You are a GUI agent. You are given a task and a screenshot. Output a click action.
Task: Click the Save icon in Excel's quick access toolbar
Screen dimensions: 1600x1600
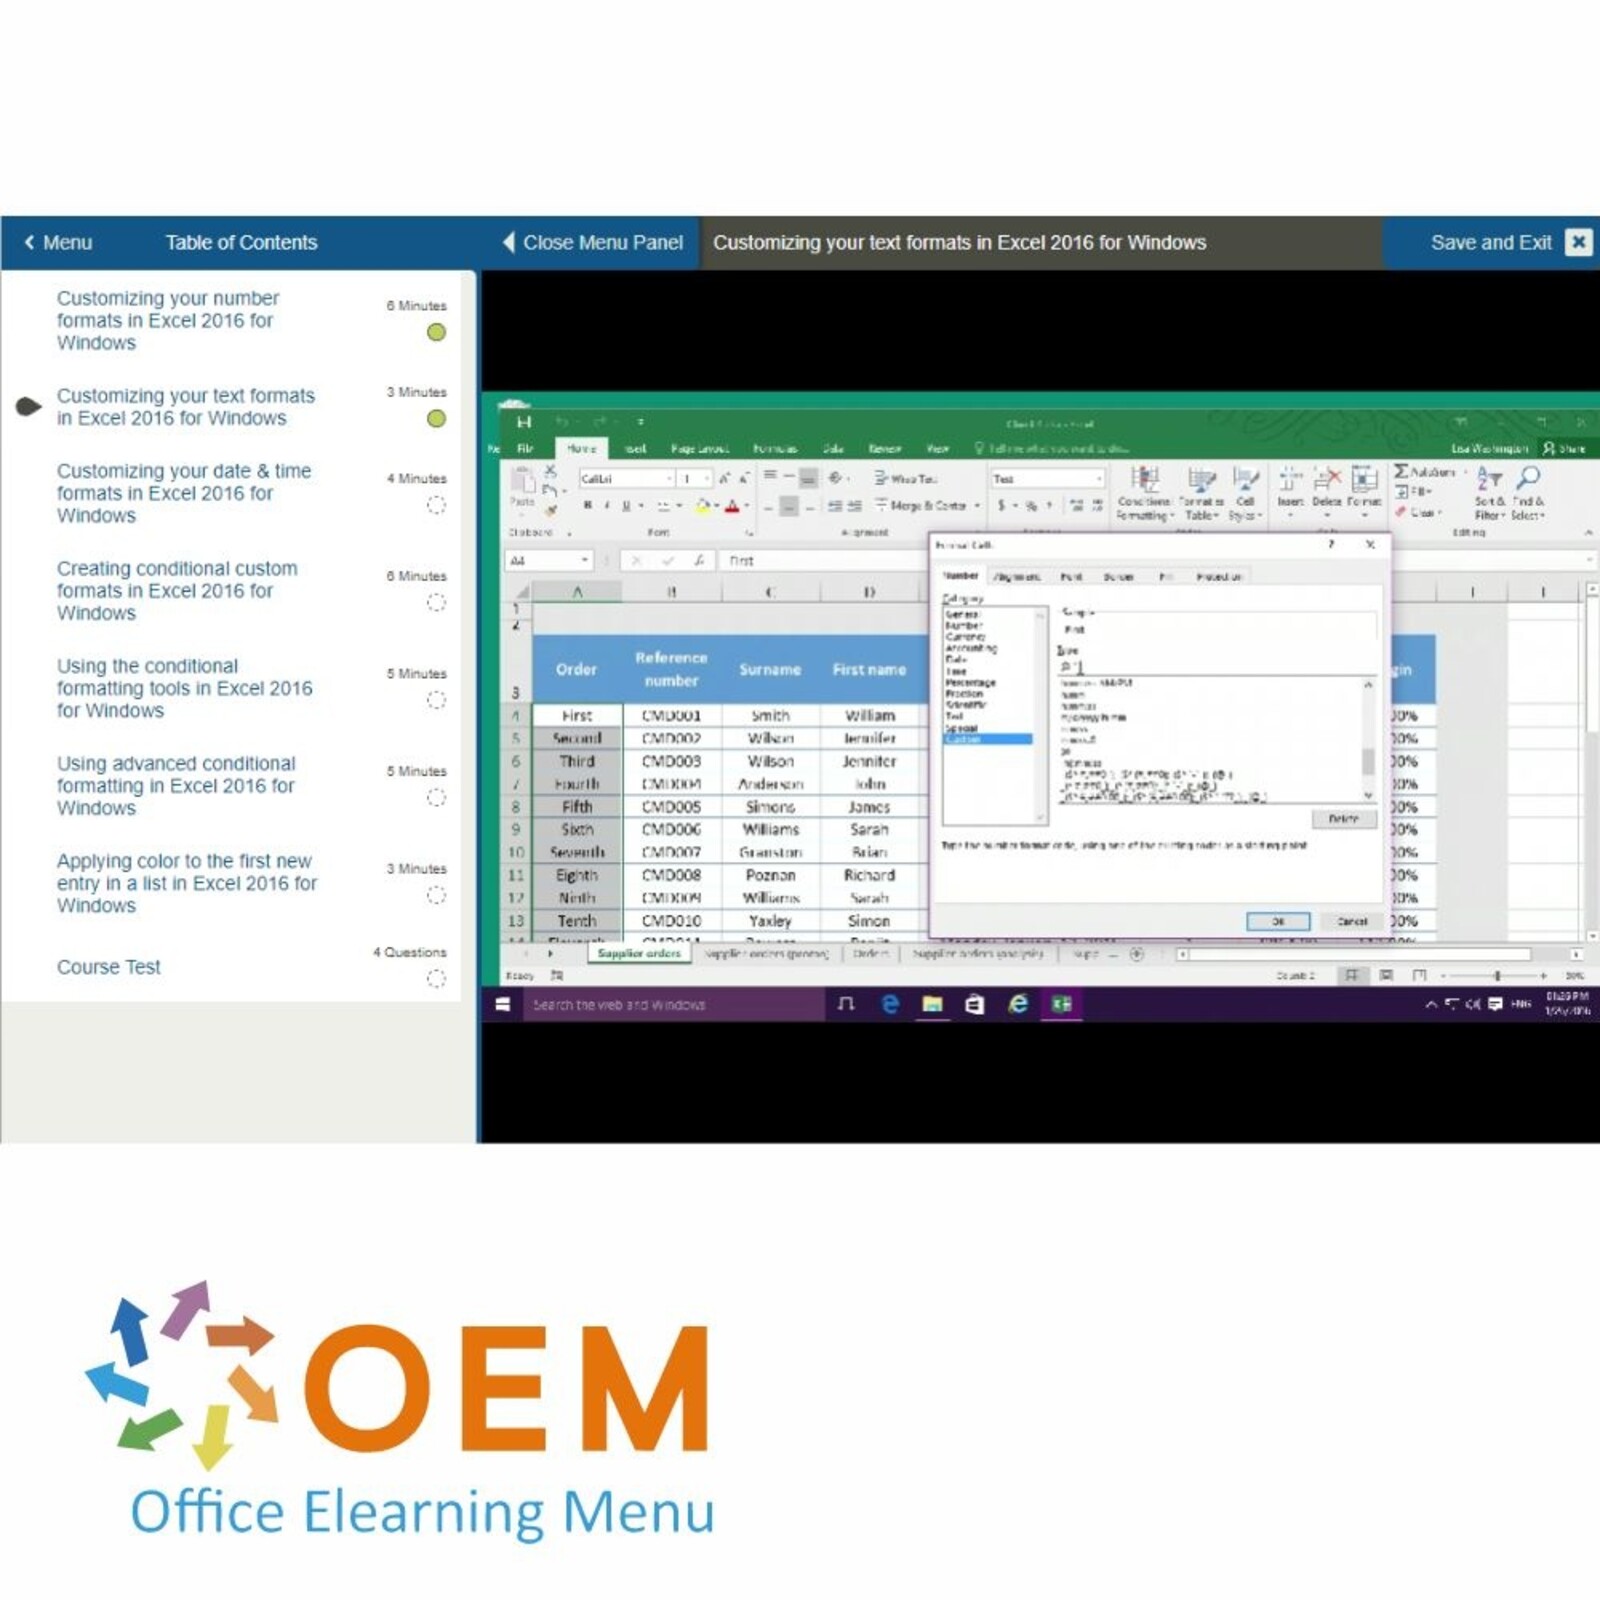coord(523,422)
